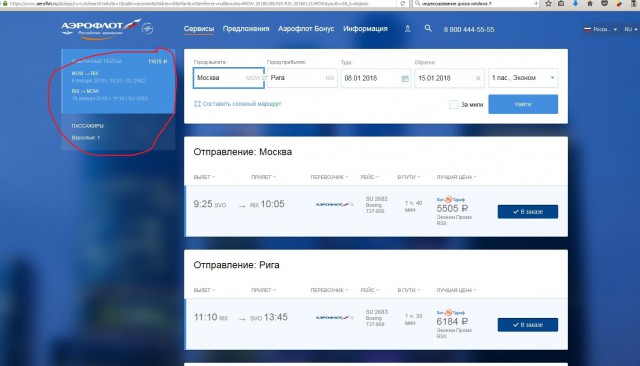Sort Moscow flights by 'Прилет' column
This screenshot has height=366, width=640.
click(263, 177)
